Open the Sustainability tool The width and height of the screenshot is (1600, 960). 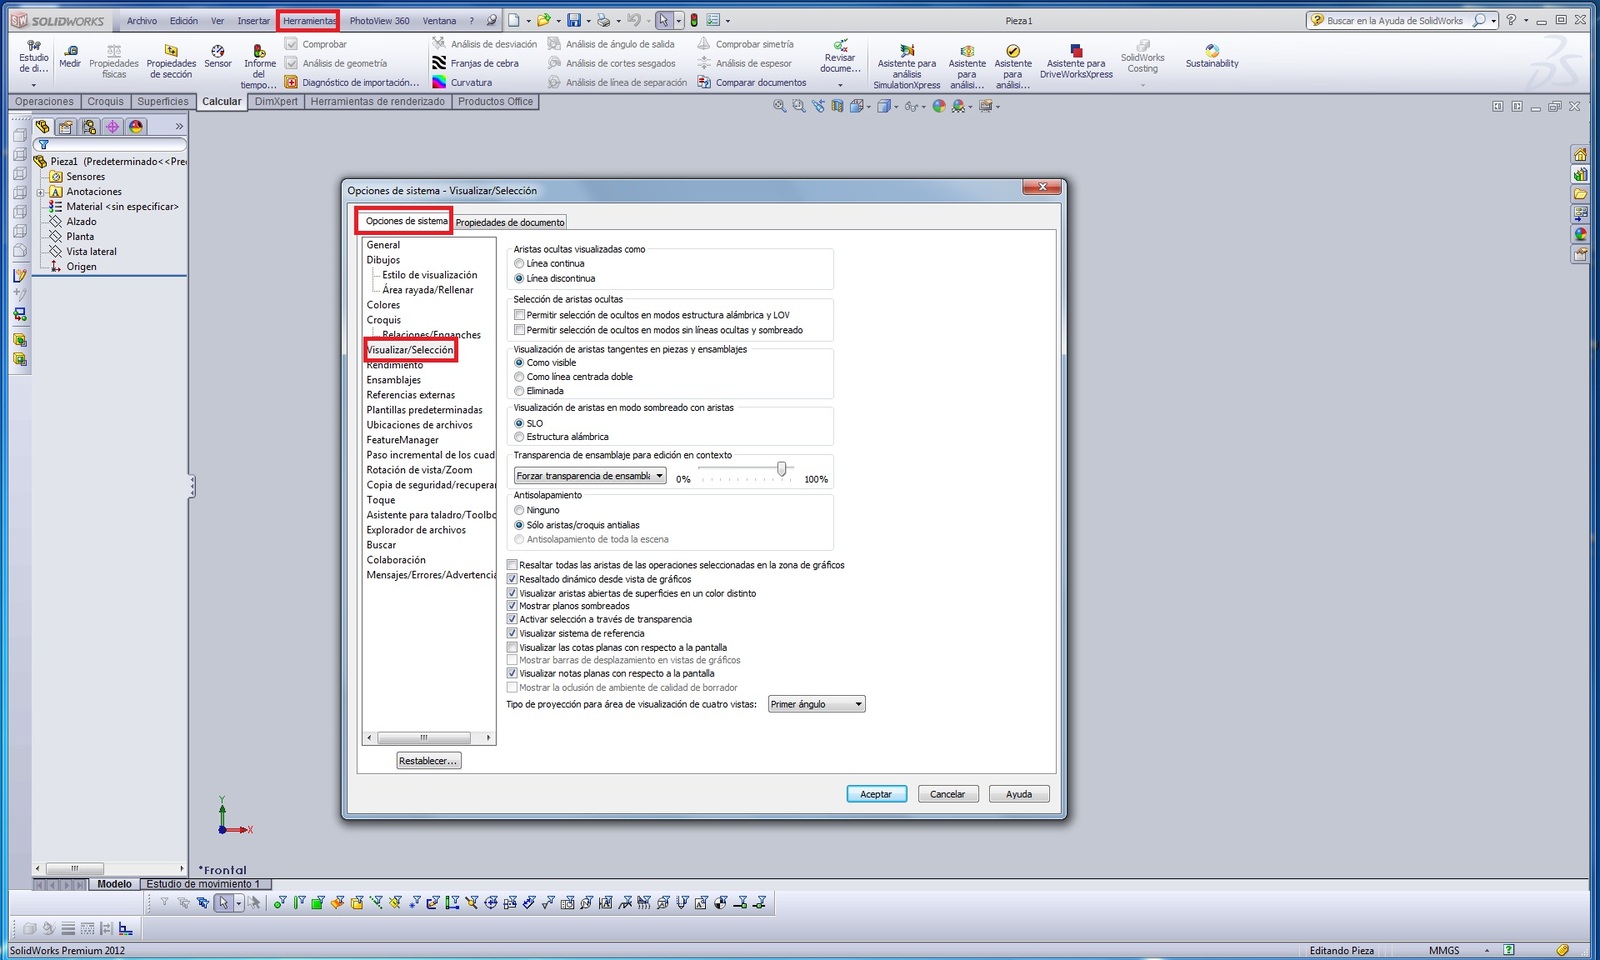1212,51
